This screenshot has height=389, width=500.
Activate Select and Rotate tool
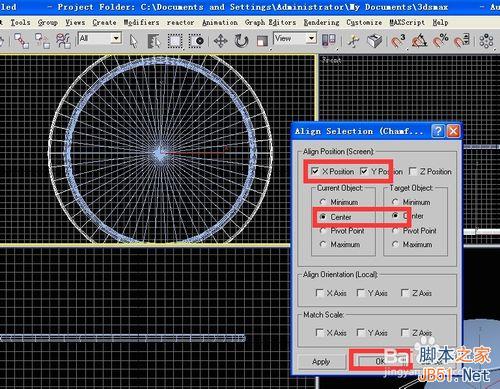click(241, 41)
